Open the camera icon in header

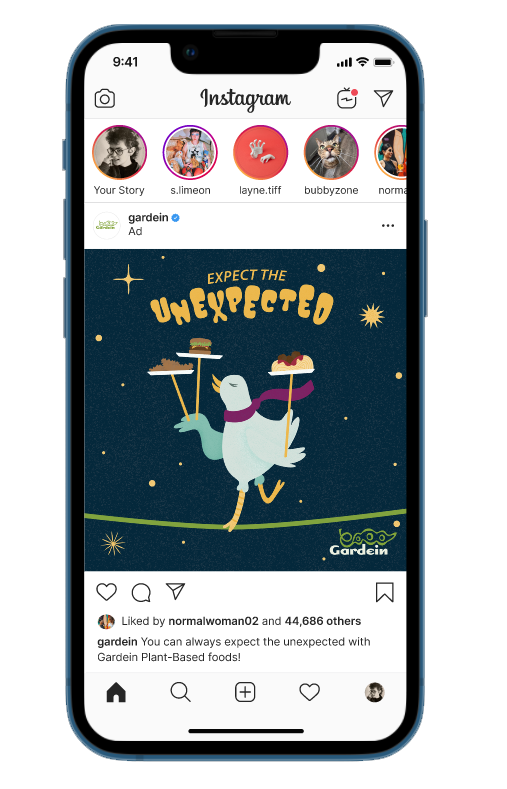click(x=105, y=99)
